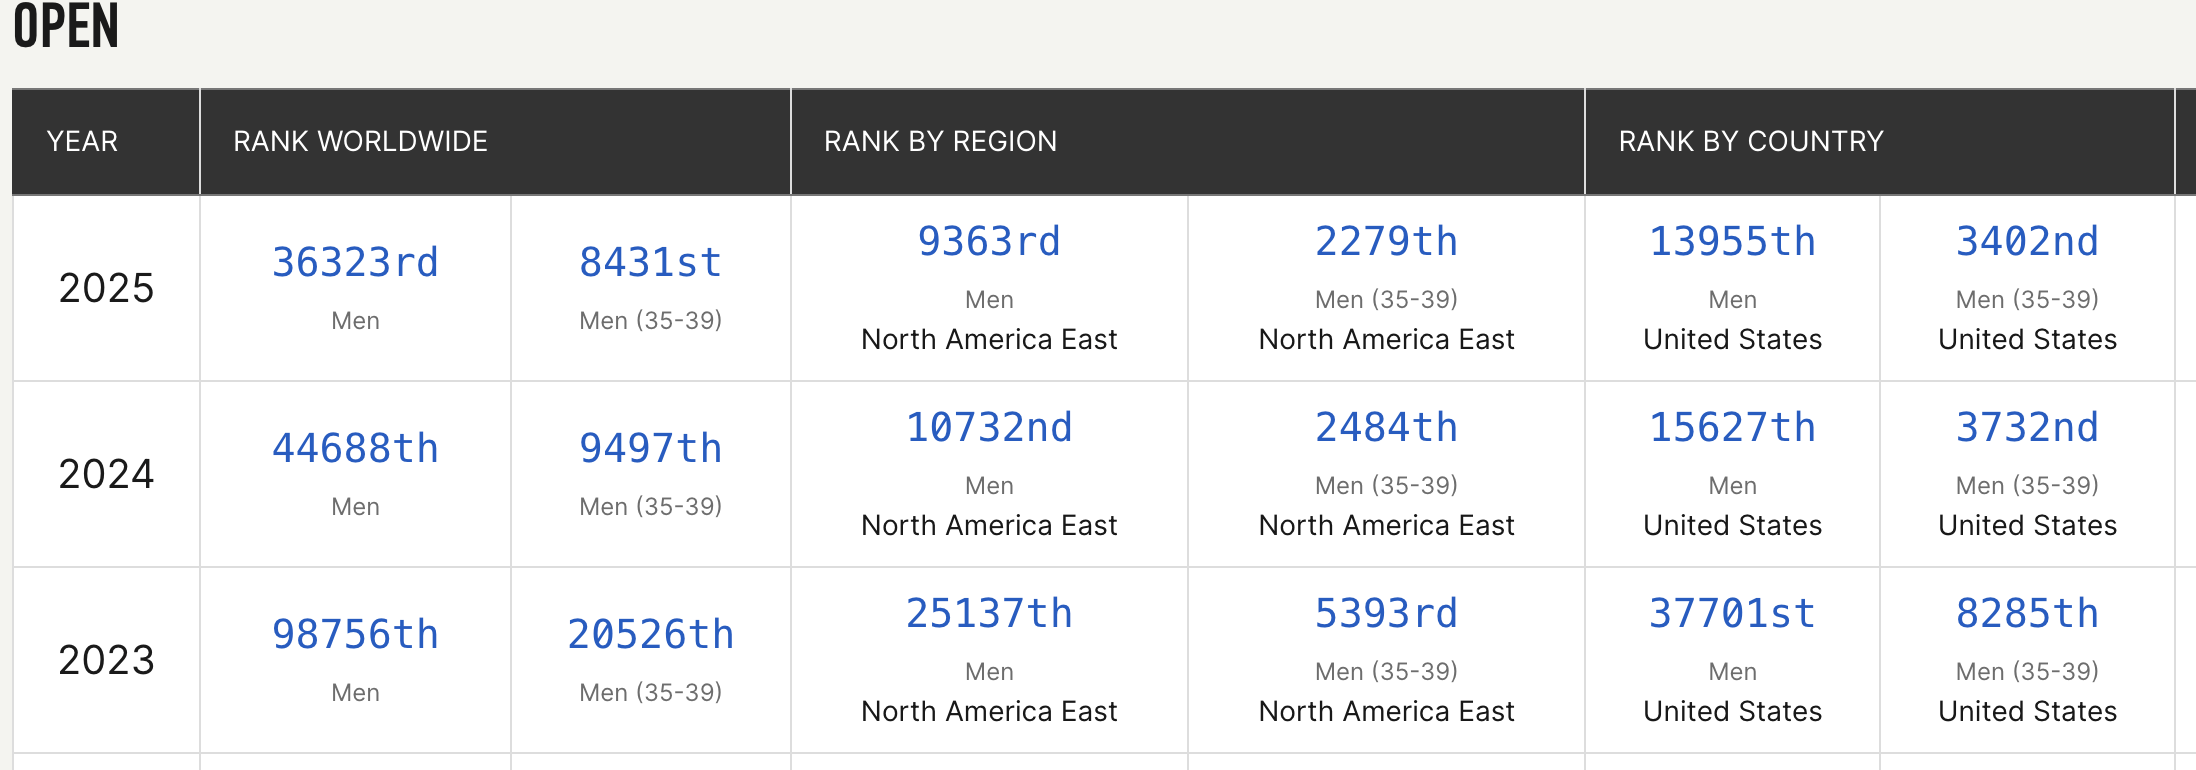
Task: Click the 8431st Men (35-39) worldwide rank
Action: 650,263
